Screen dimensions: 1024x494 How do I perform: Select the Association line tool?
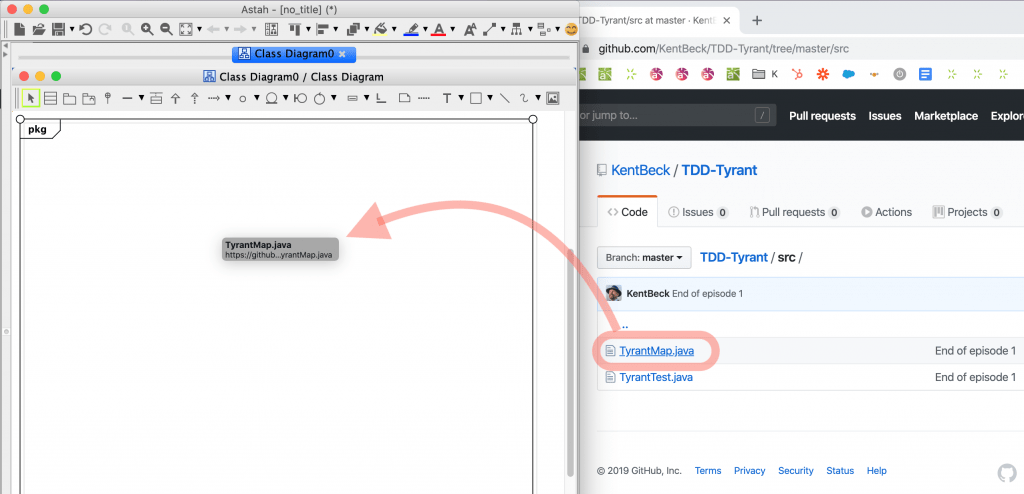[x=127, y=98]
